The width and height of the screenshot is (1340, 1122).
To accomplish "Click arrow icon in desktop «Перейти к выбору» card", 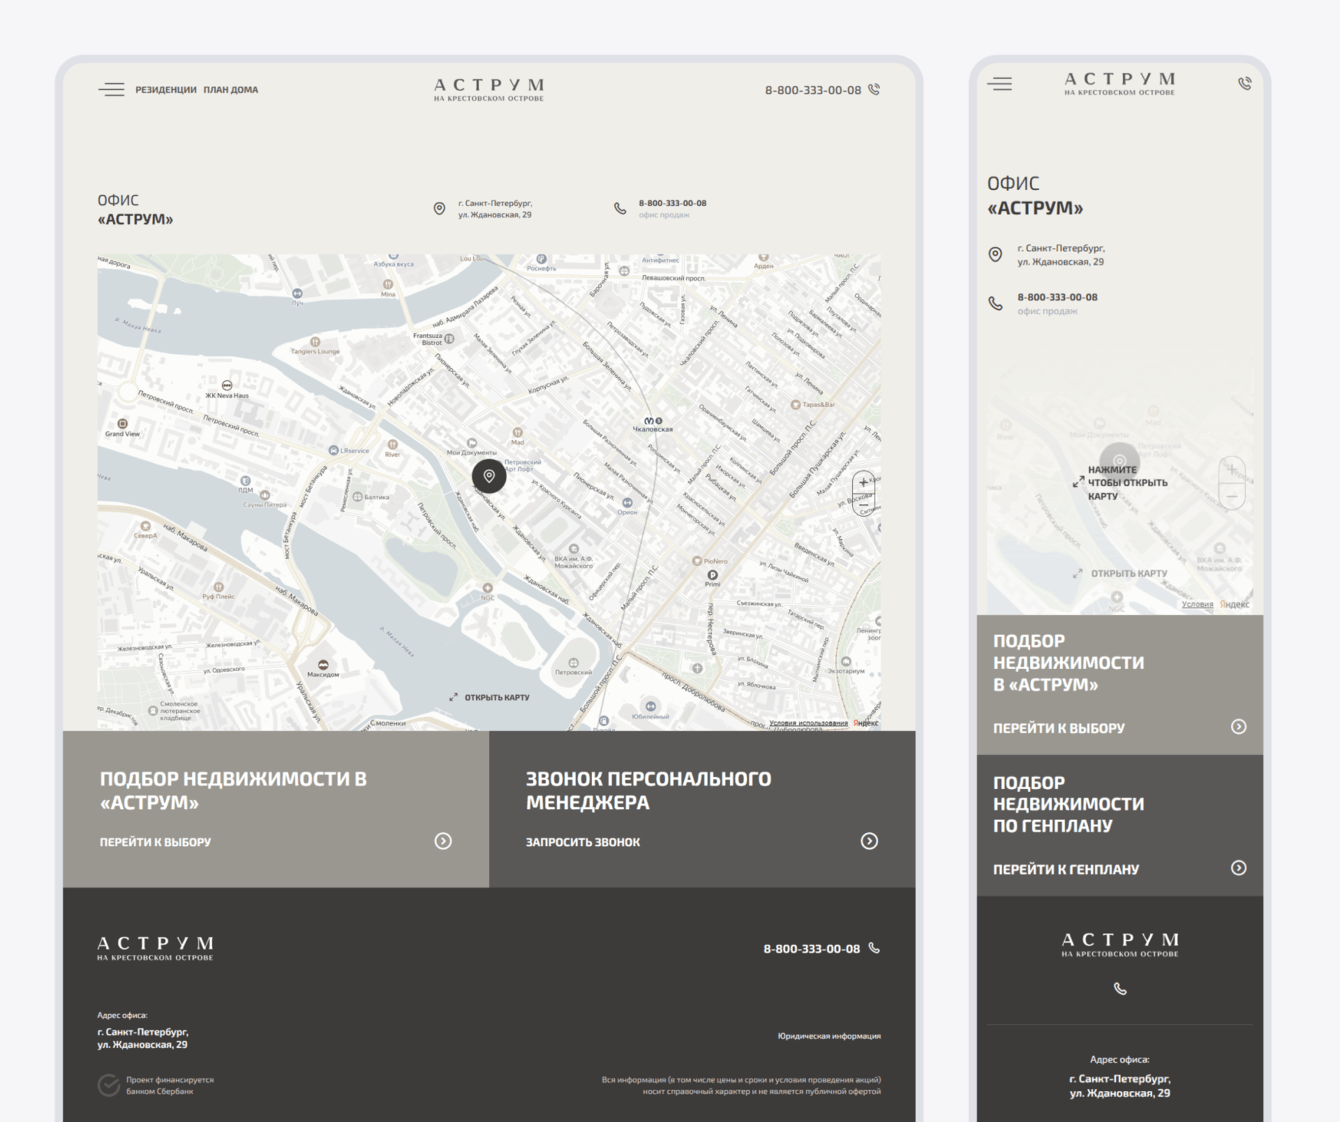I will (443, 841).
